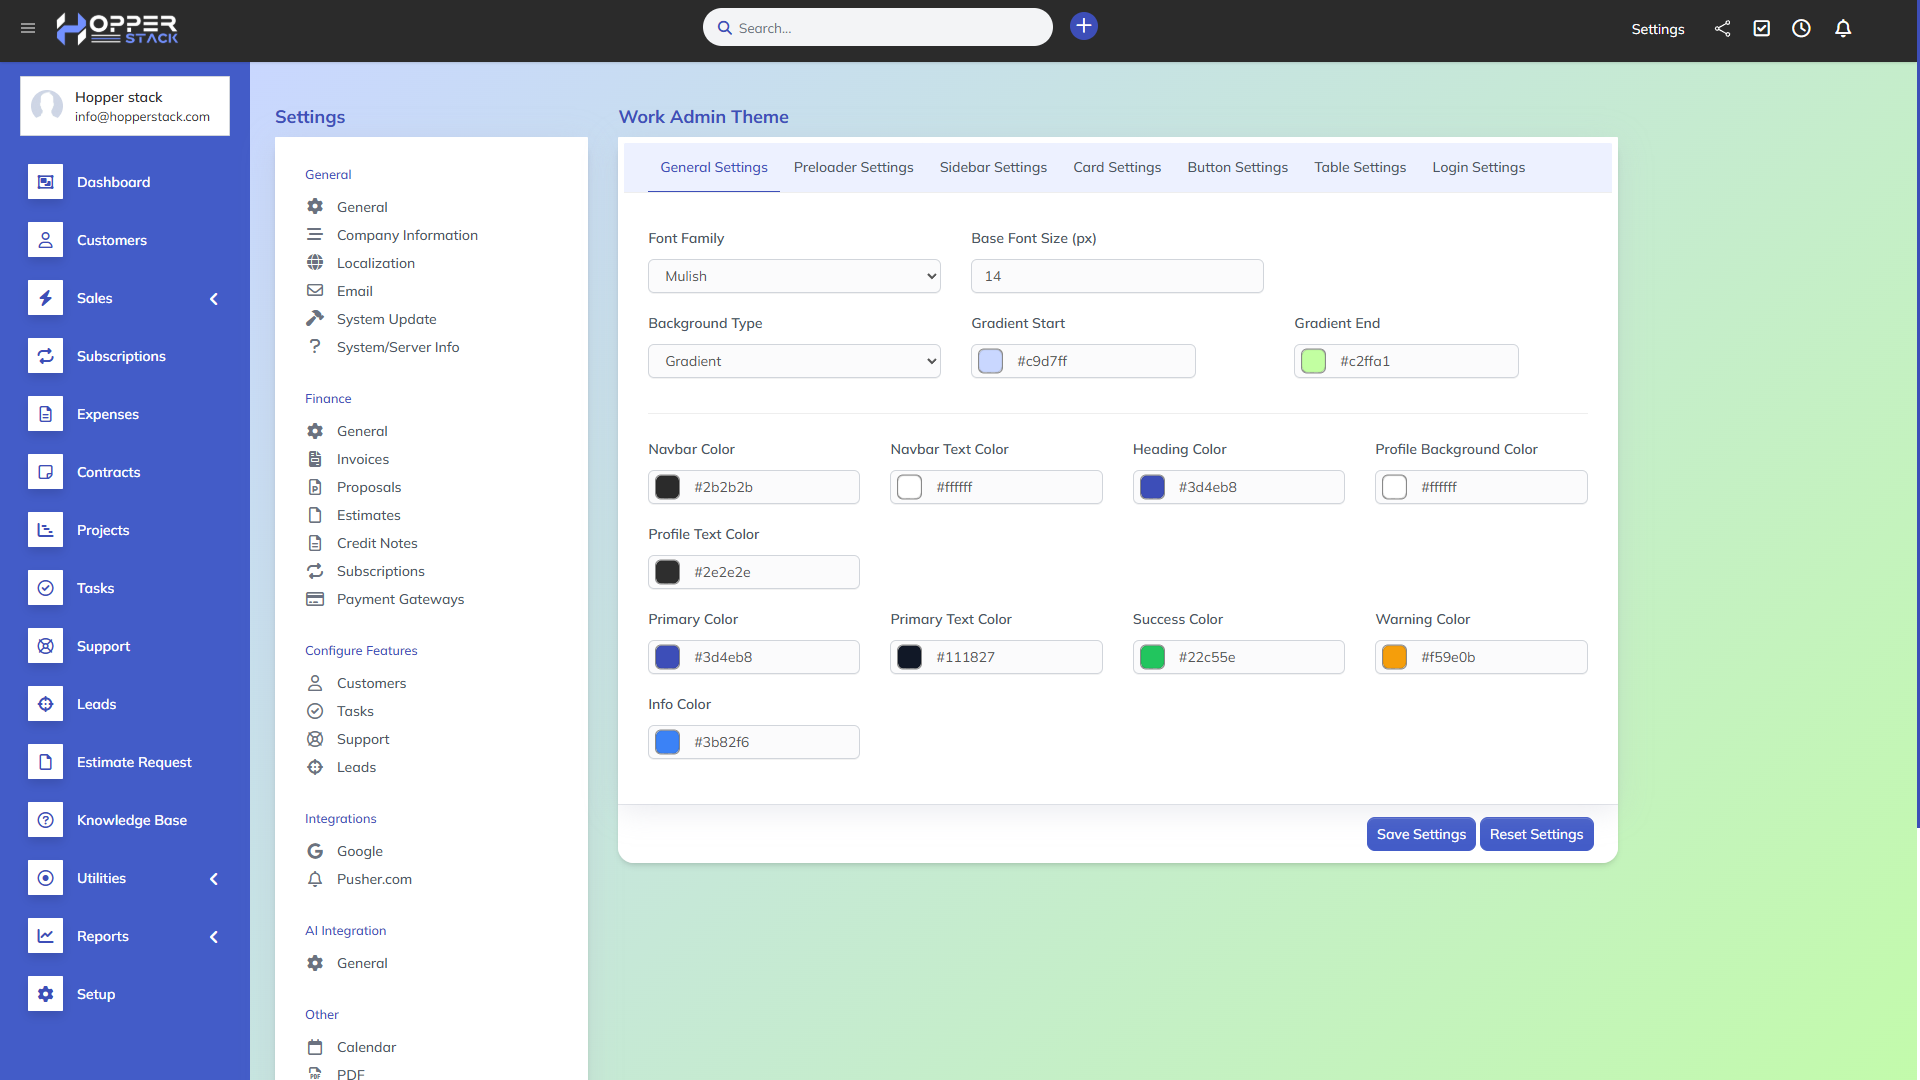
Task: Open Knowledge Base sidebar icon
Action: [46, 820]
